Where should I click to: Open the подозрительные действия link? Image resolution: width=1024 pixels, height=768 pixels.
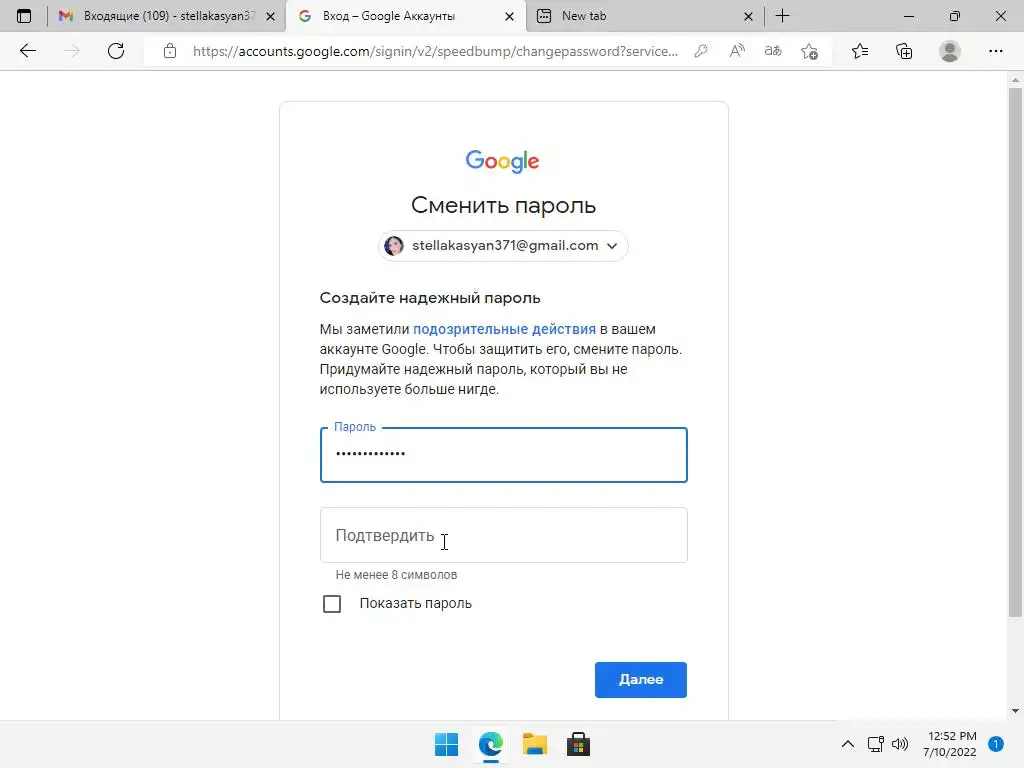click(x=504, y=329)
